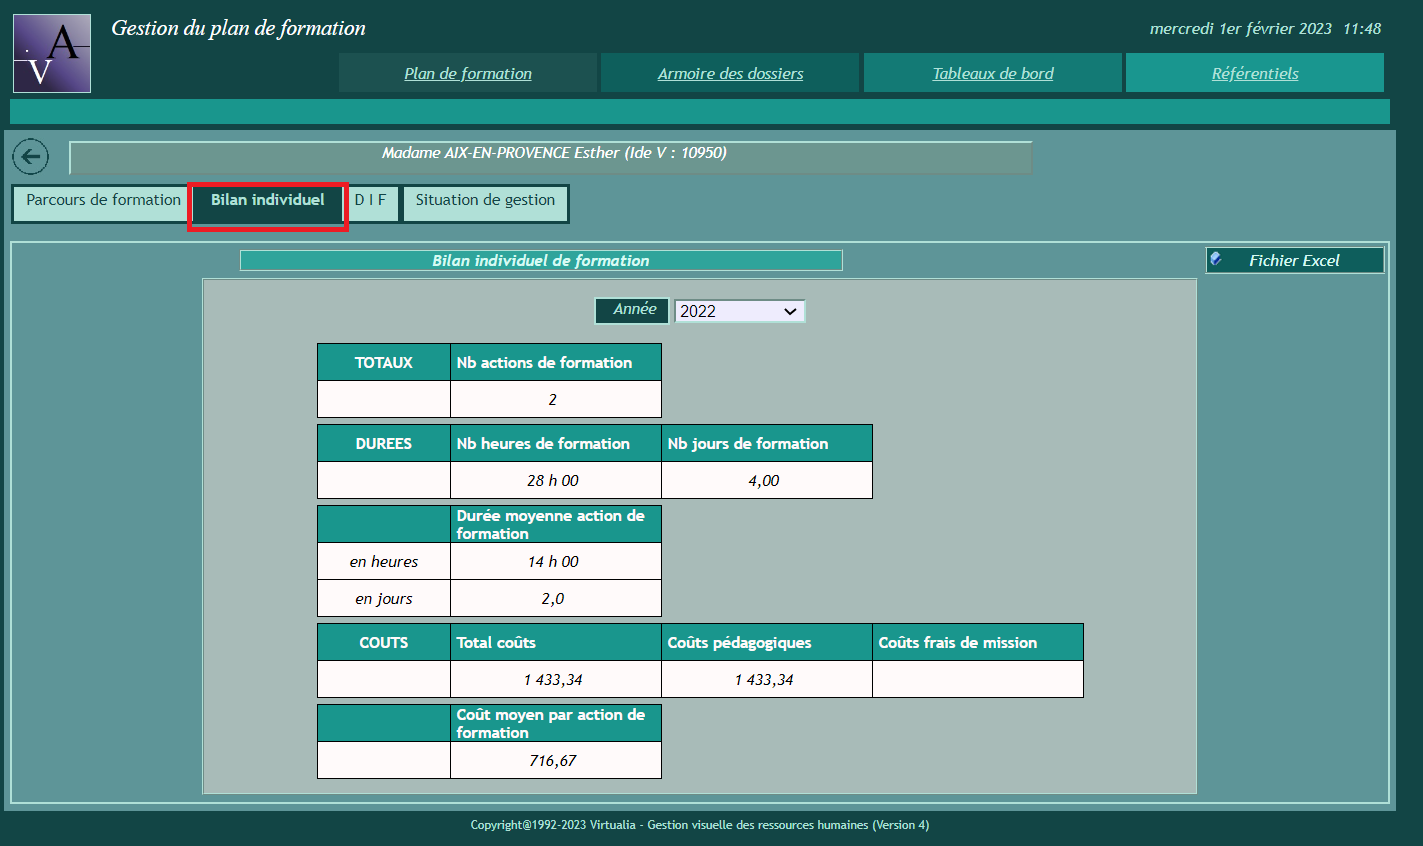Click the back arrow icon
This screenshot has height=846, width=1423.
click(31, 157)
